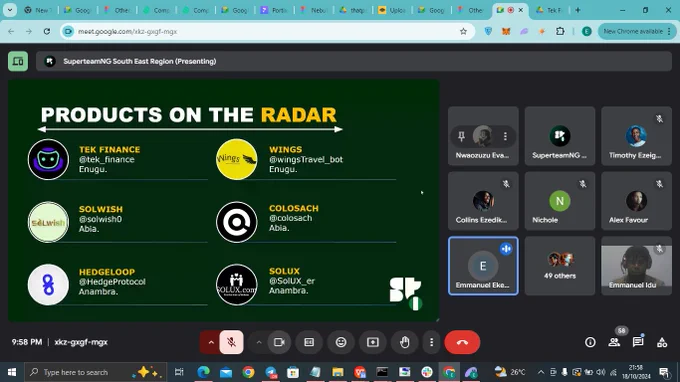Open the emoji reactions button
Screen dimensions: 680x382
[341, 342]
